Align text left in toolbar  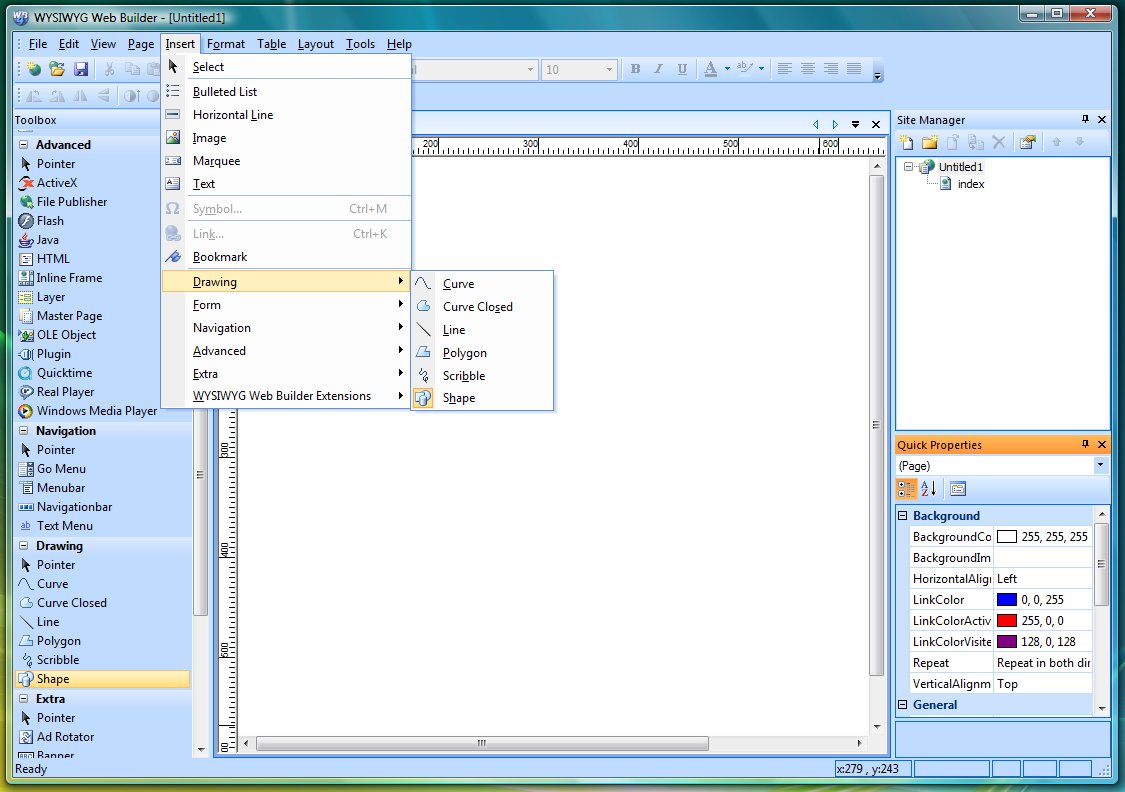pyautogui.click(x=785, y=69)
